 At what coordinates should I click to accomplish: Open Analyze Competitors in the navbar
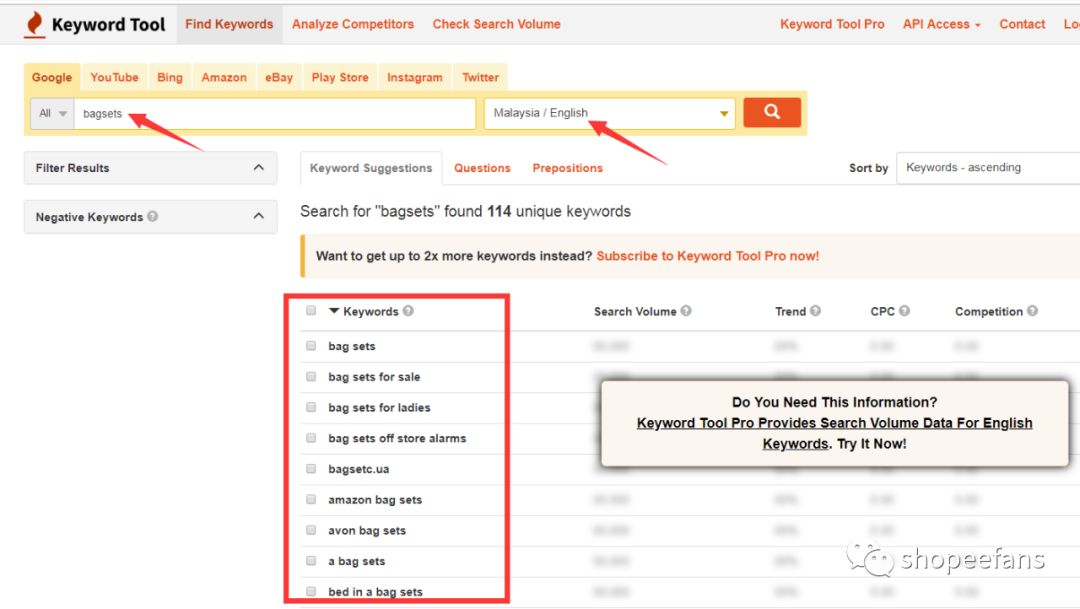click(x=353, y=24)
